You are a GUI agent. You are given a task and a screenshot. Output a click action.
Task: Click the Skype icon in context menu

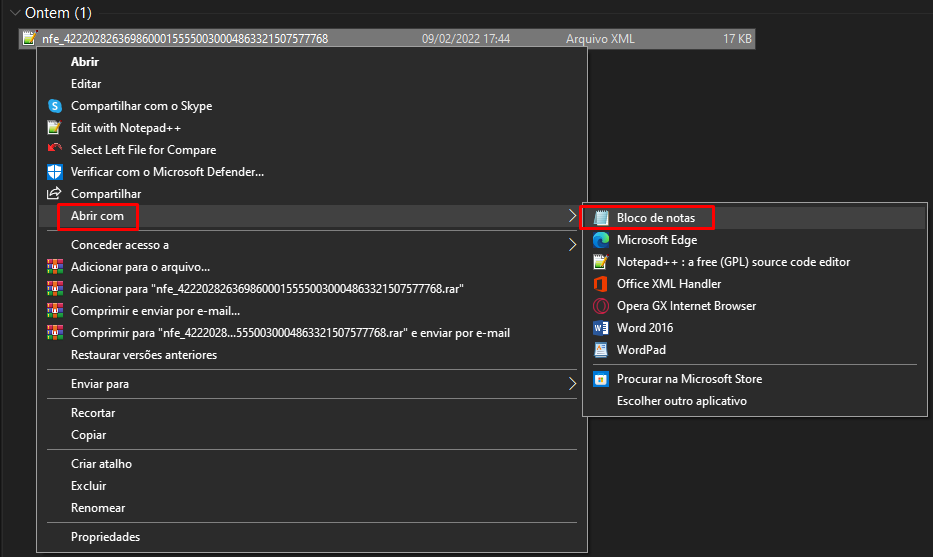pos(55,106)
